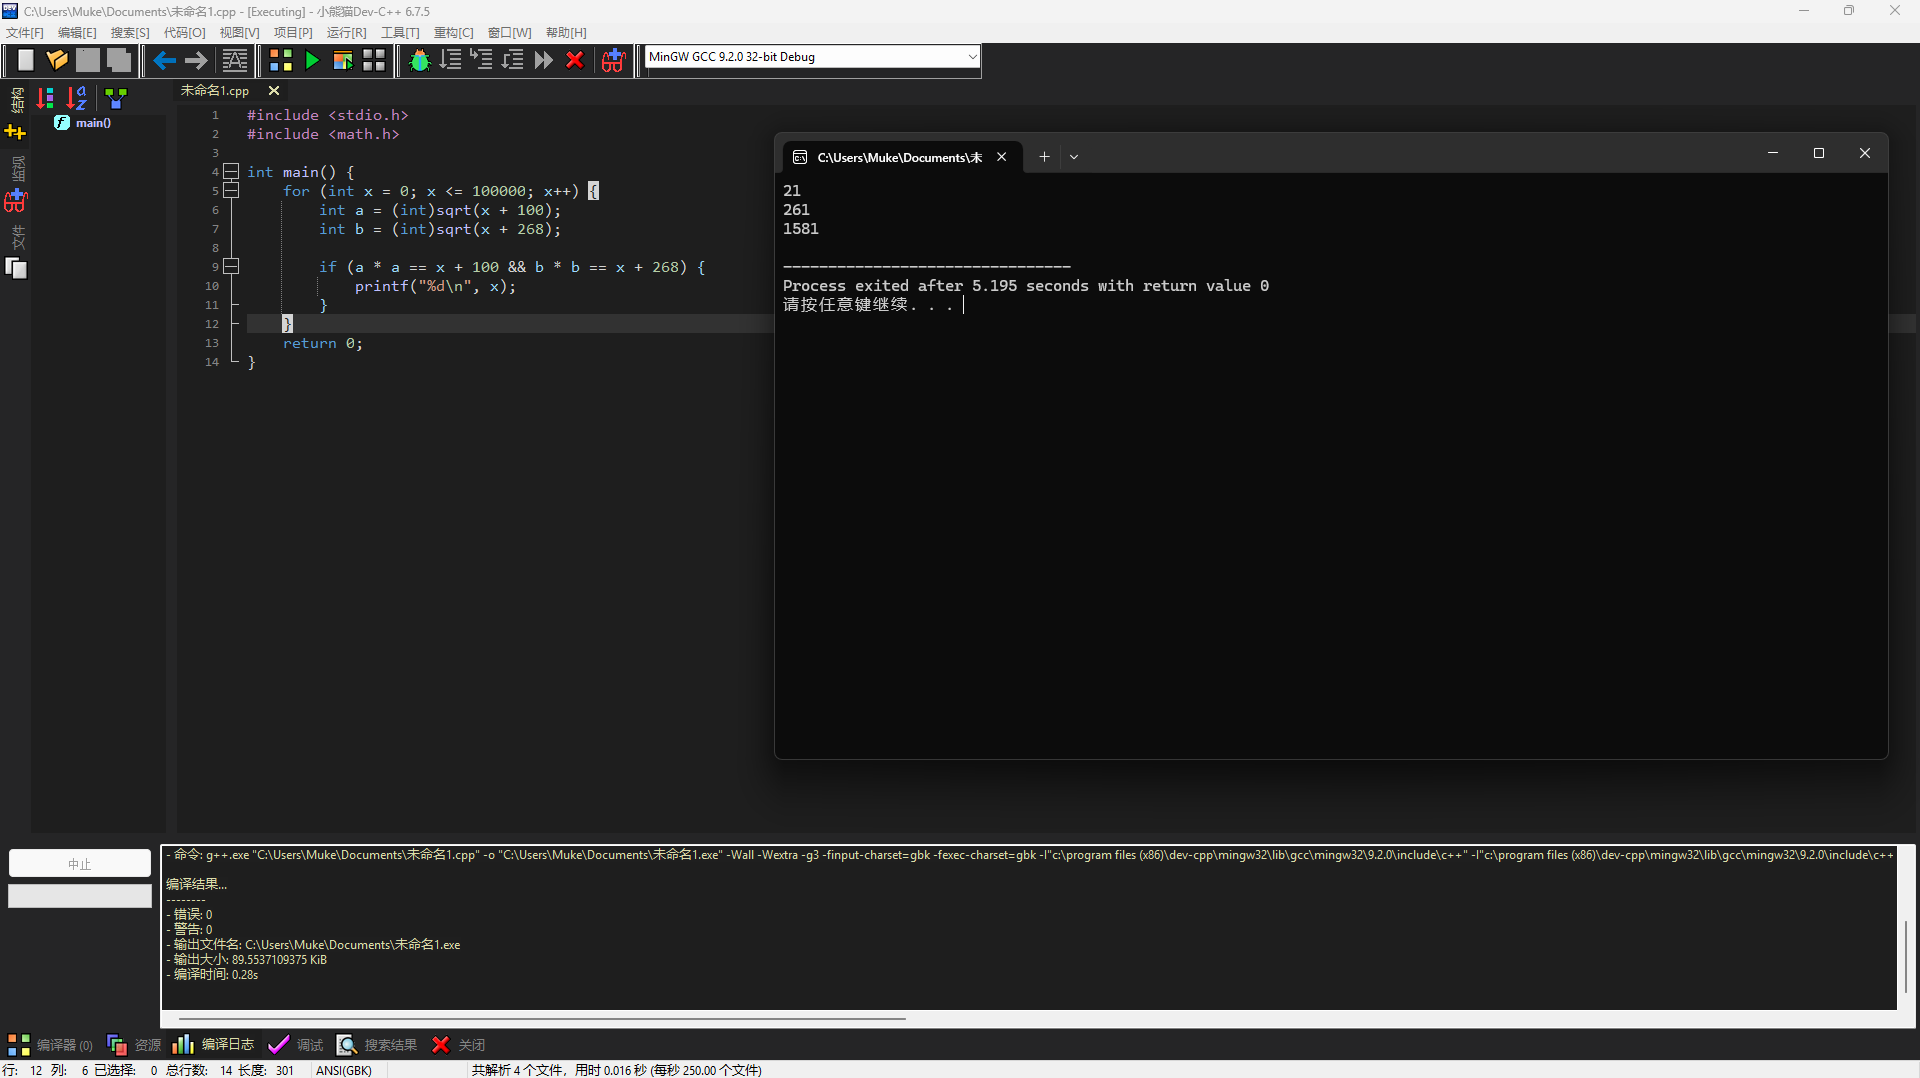The width and height of the screenshot is (1920, 1078).
Task: Sort class browser alphabetically with a-z icon
Action: (x=77, y=98)
